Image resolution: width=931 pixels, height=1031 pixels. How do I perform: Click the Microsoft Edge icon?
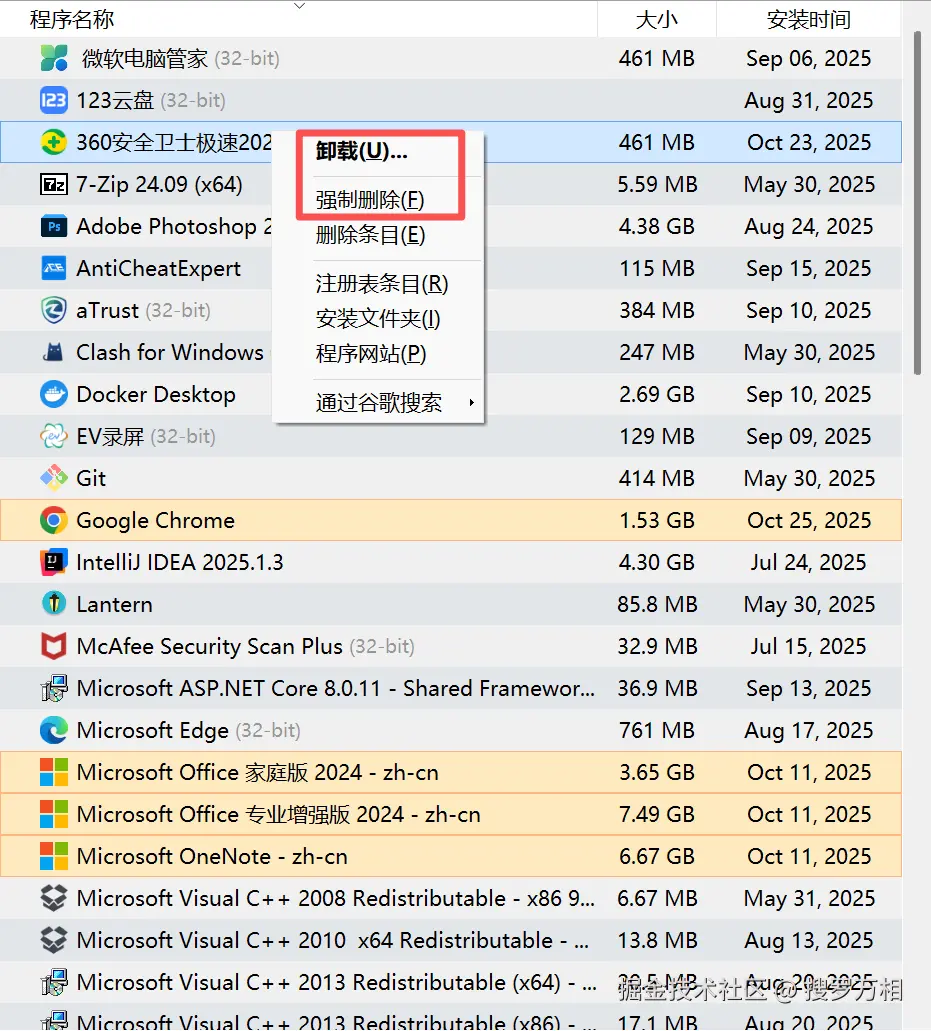[53, 730]
